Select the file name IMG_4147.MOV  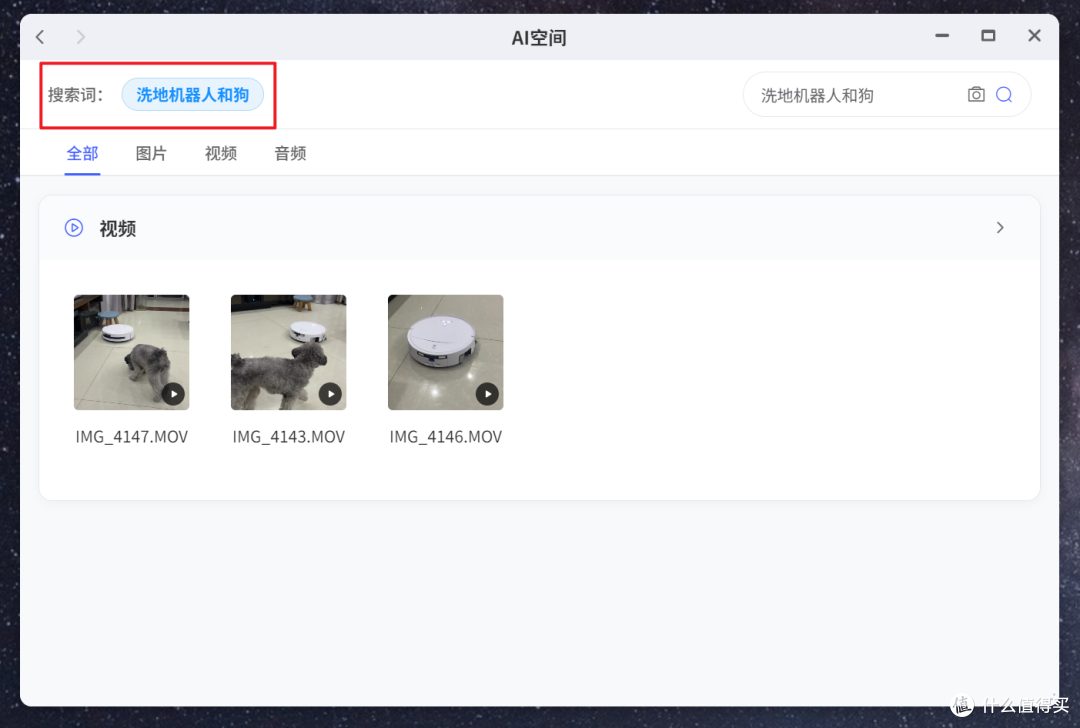[132, 437]
